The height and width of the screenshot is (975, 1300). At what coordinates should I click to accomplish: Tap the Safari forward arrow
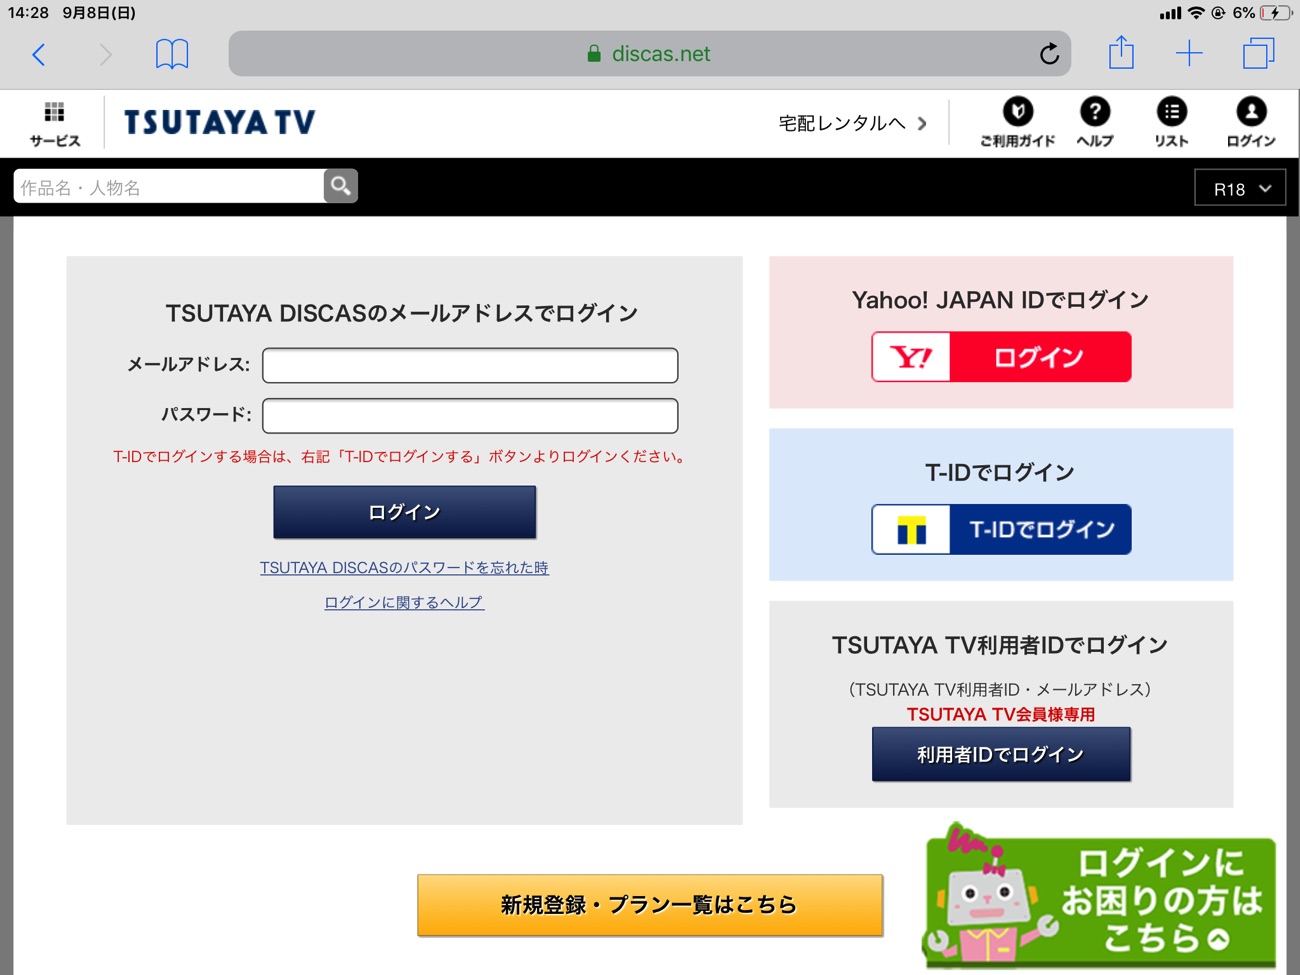(x=105, y=54)
